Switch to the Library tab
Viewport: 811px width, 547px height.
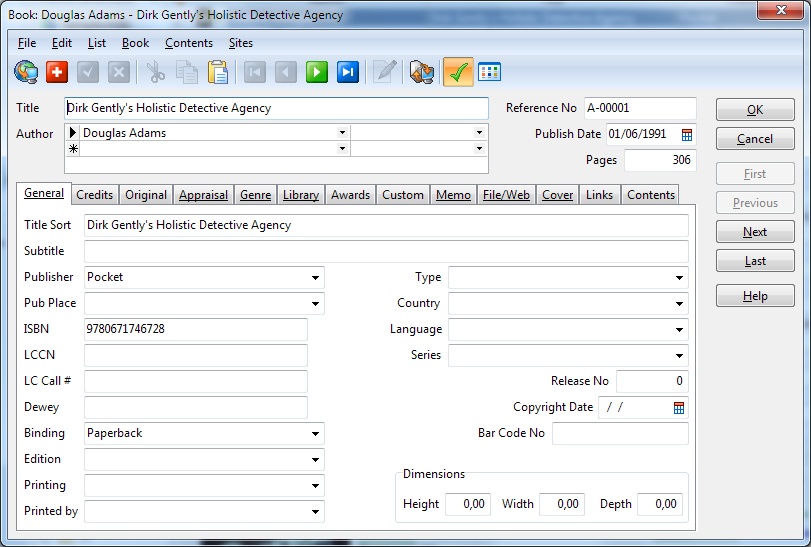click(x=301, y=195)
